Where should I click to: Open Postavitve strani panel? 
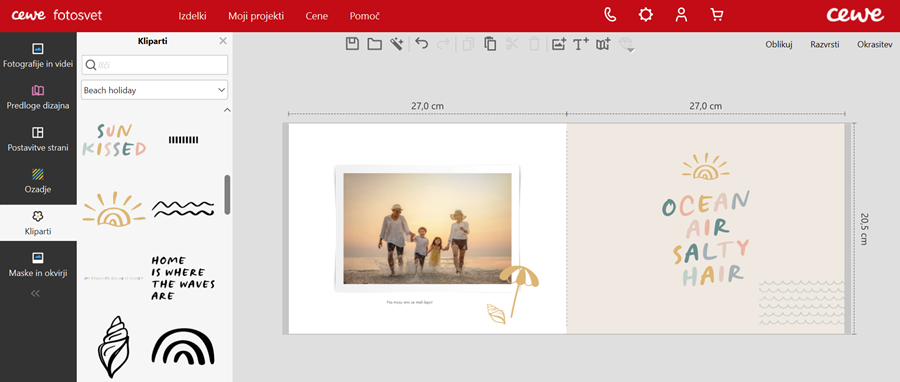[x=38, y=139]
